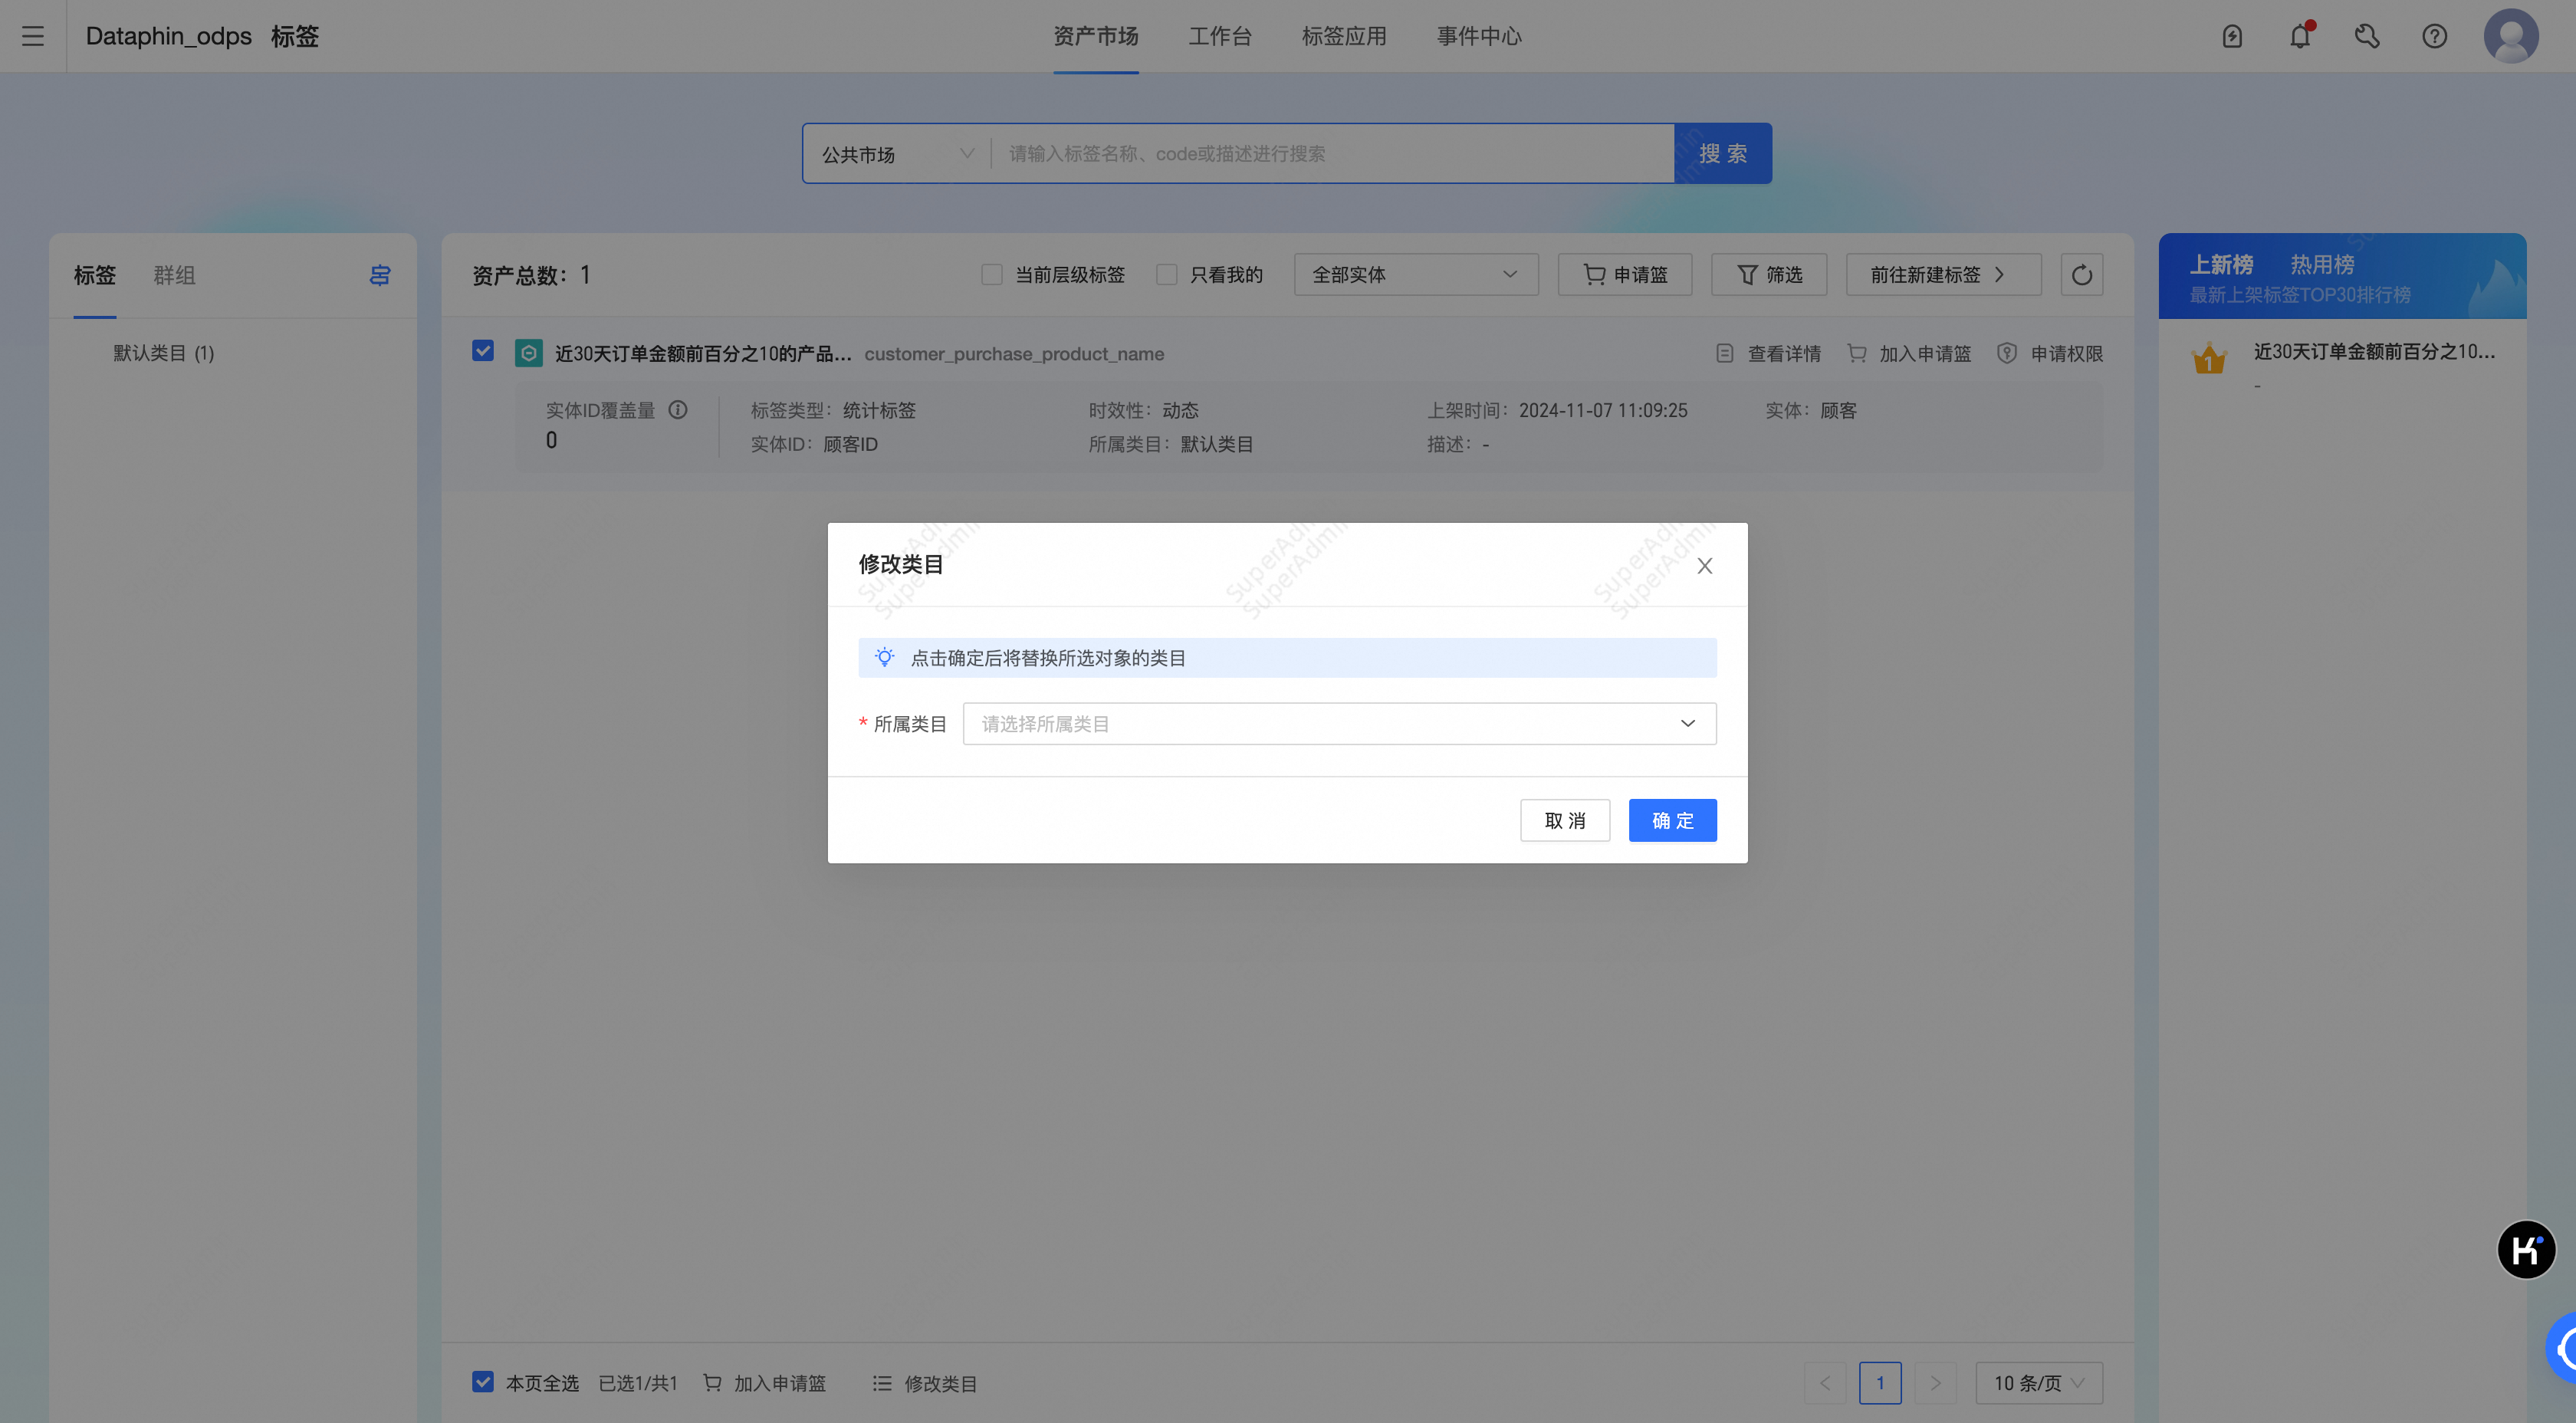
Task: Open the navigation hamburger menu
Action: (x=32, y=36)
